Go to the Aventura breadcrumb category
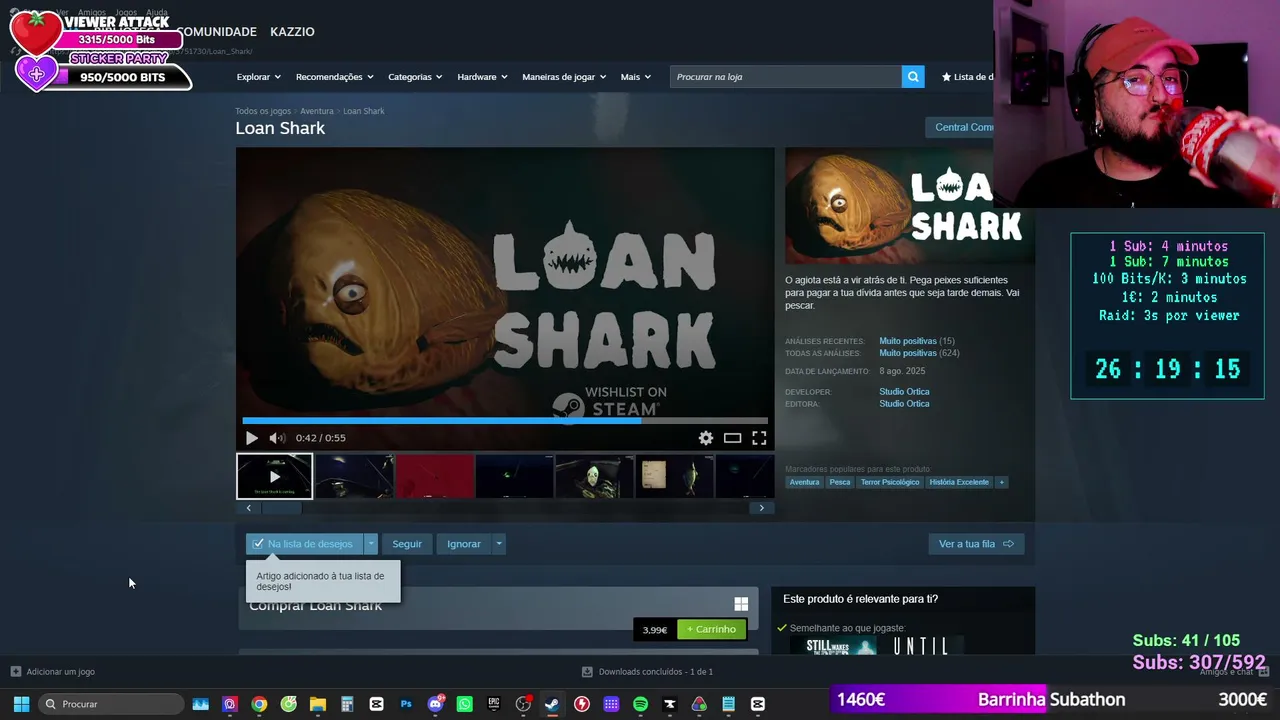 click(317, 111)
